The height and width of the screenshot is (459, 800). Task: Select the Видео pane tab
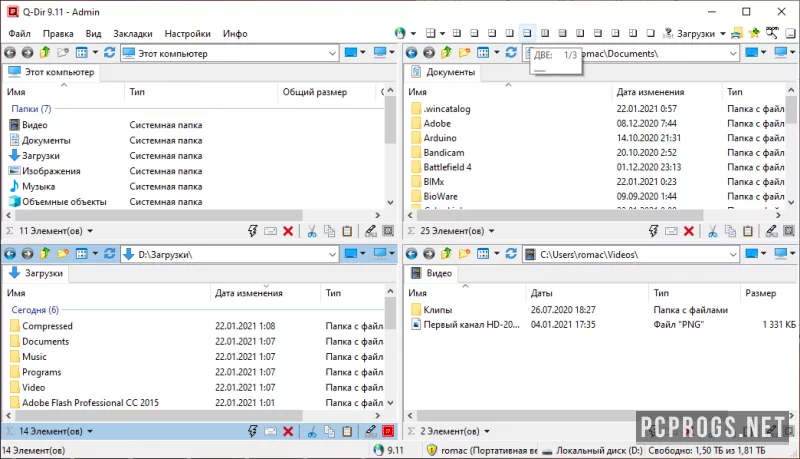tap(432, 273)
